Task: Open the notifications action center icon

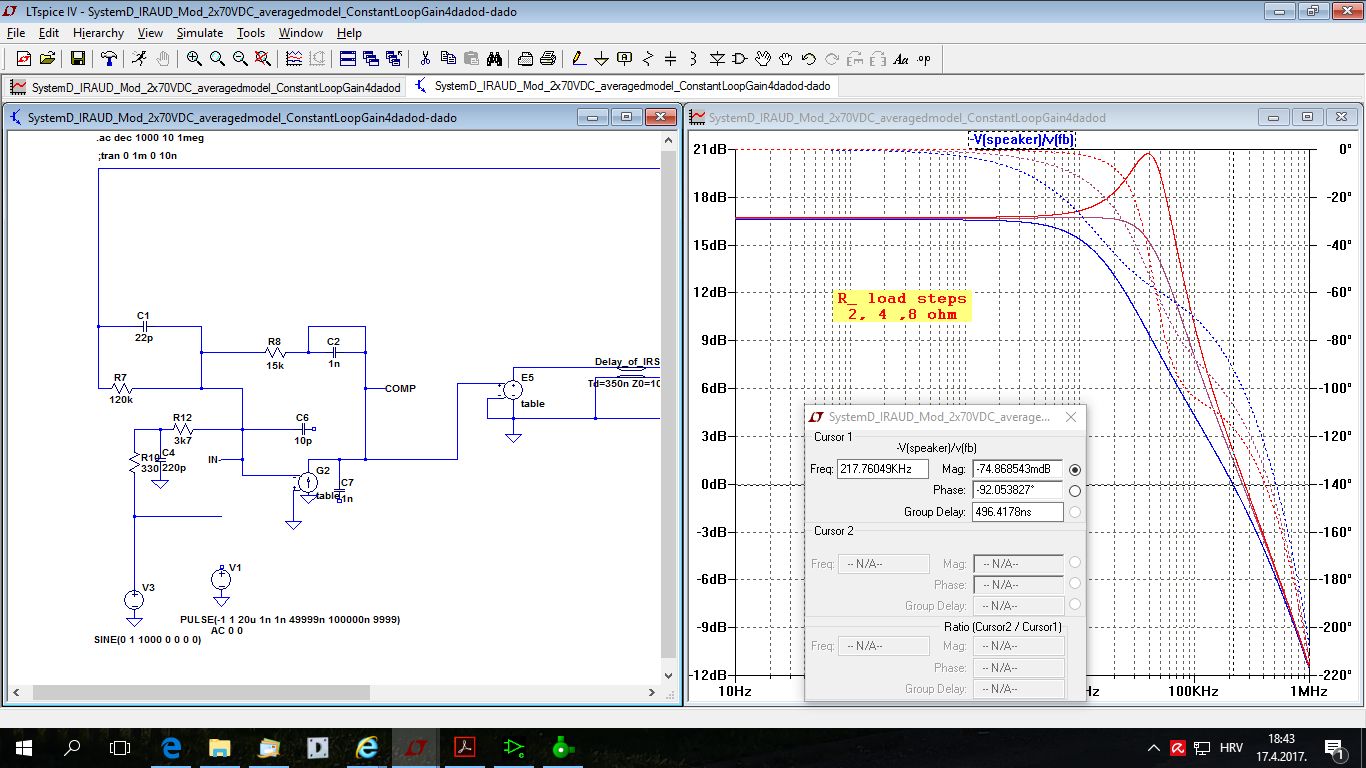Action: click(x=1334, y=747)
